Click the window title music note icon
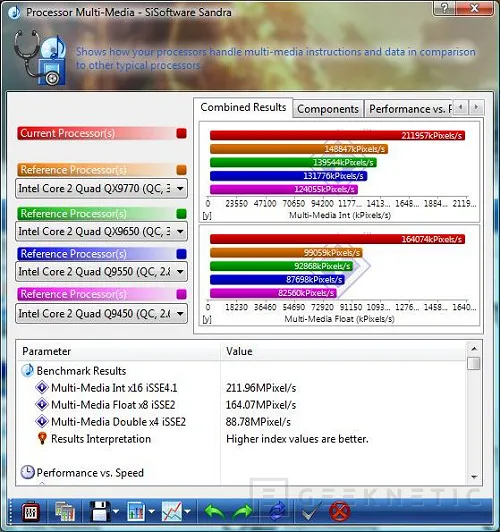Screen dimensions: 500x532 [14, 13]
